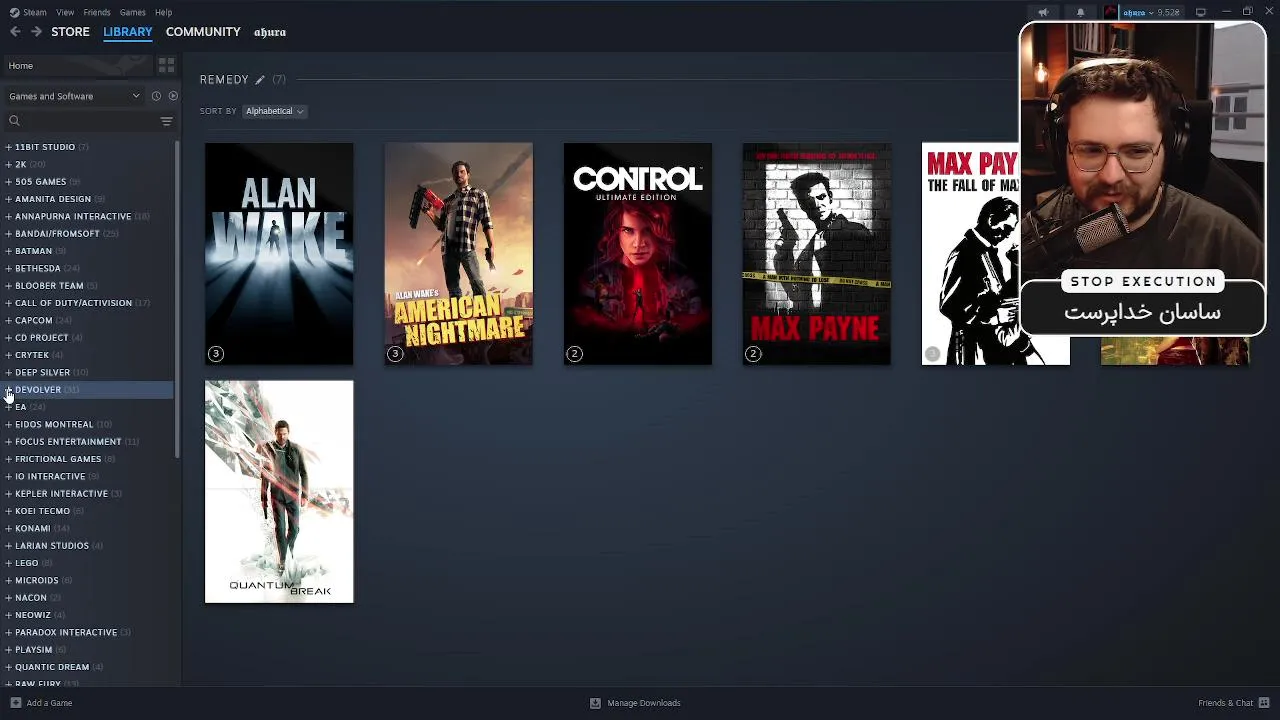The width and height of the screenshot is (1280, 720).
Task: Expand the 505 GAMES collection
Action: pyautogui.click(x=9, y=182)
